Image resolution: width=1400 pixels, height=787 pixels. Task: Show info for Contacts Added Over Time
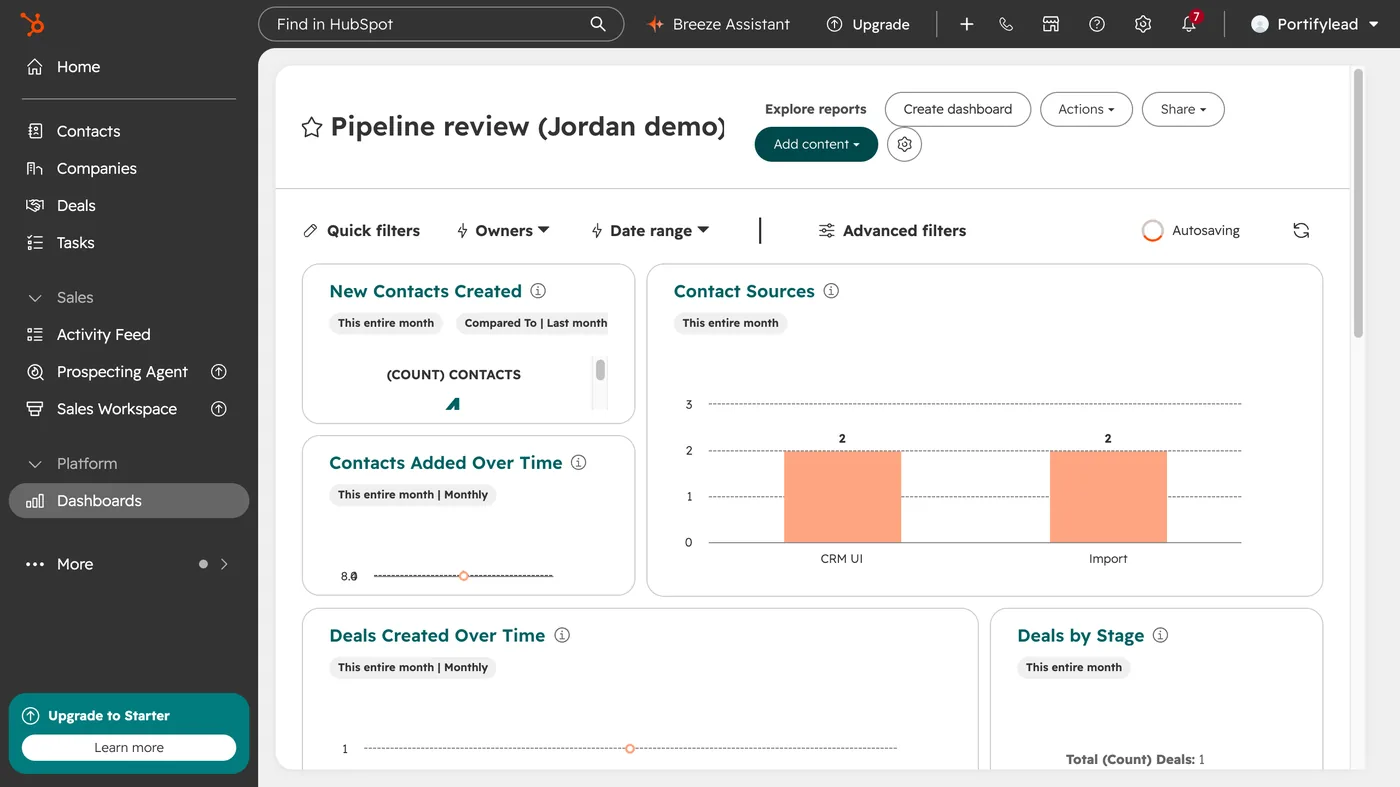click(x=578, y=463)
